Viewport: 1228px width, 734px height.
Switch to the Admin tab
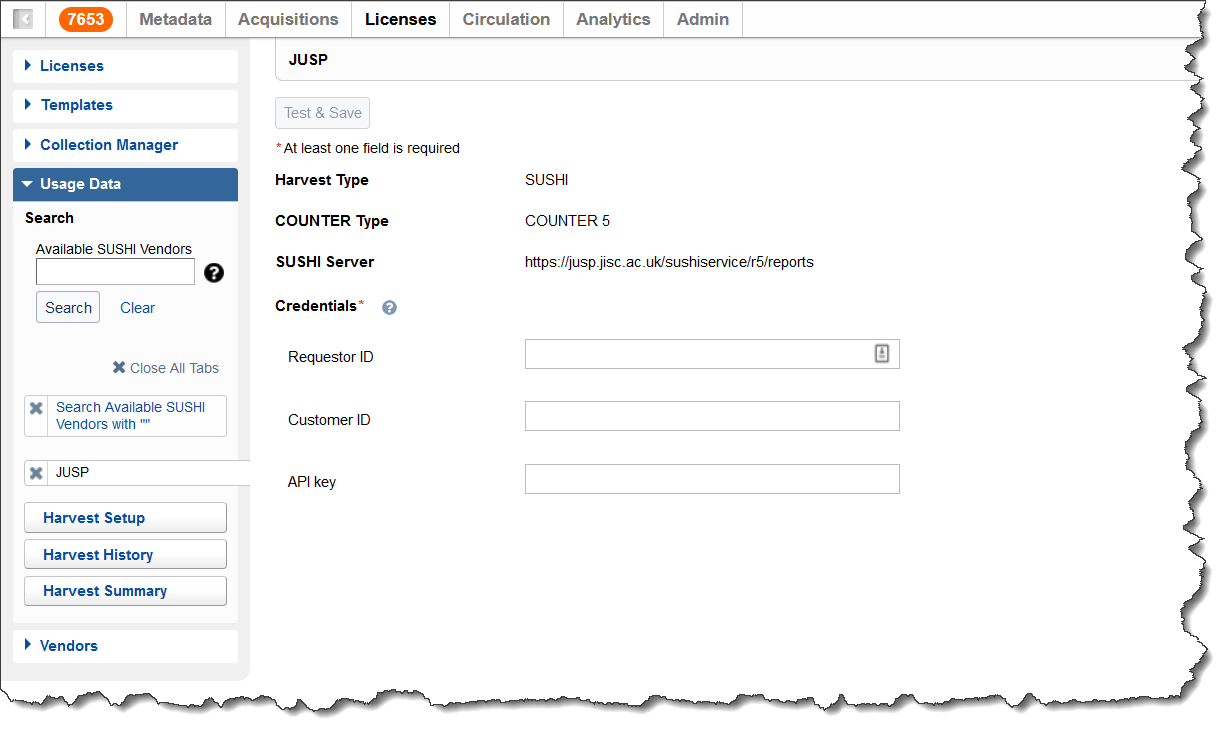point(703,19)
